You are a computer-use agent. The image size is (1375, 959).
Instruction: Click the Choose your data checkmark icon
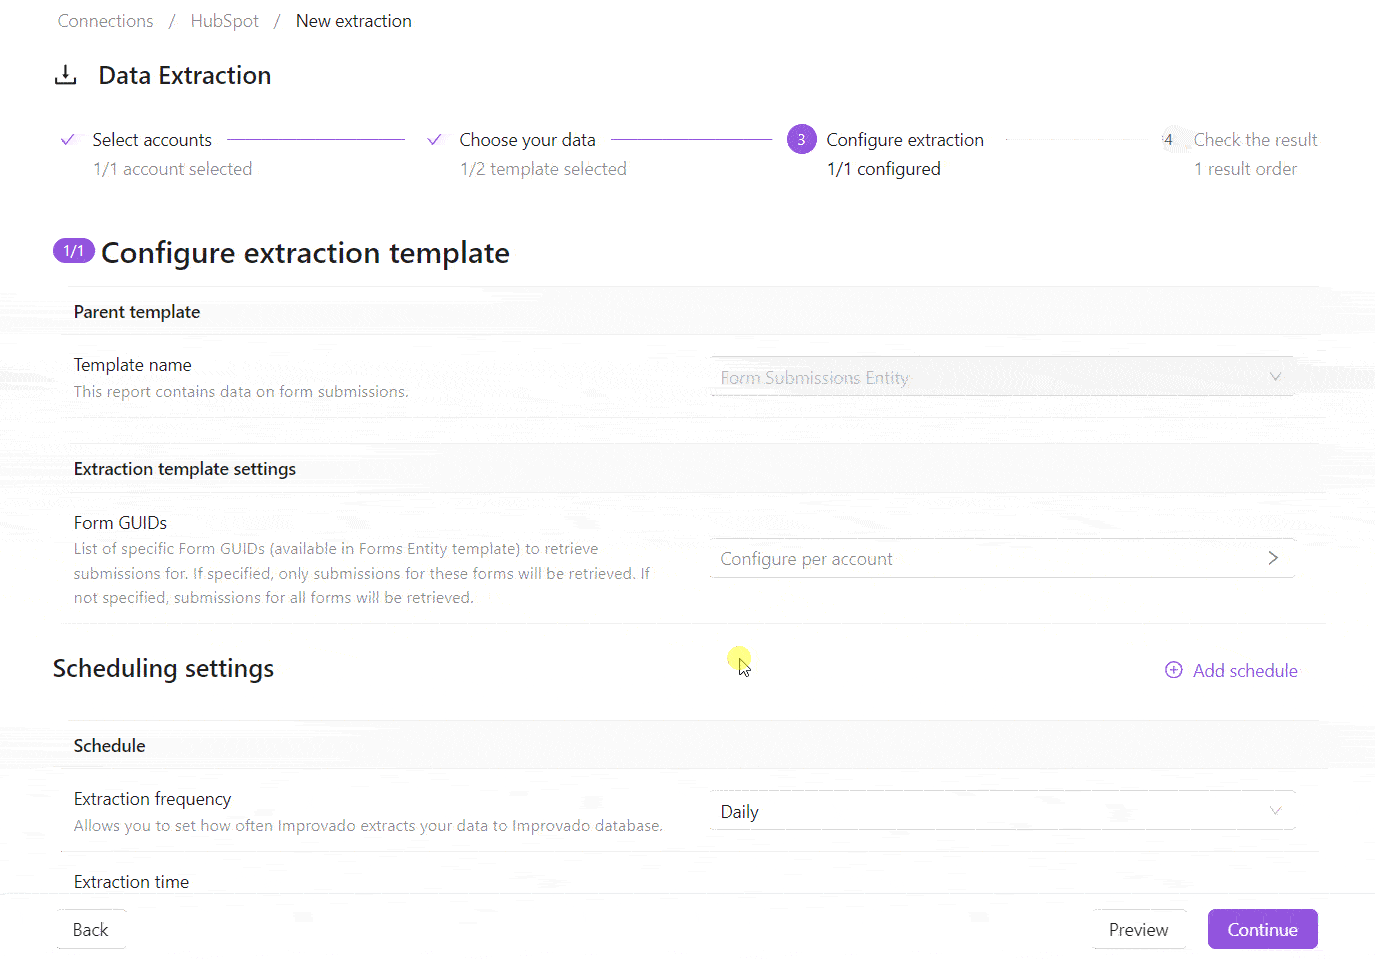[x=434, y=140]
